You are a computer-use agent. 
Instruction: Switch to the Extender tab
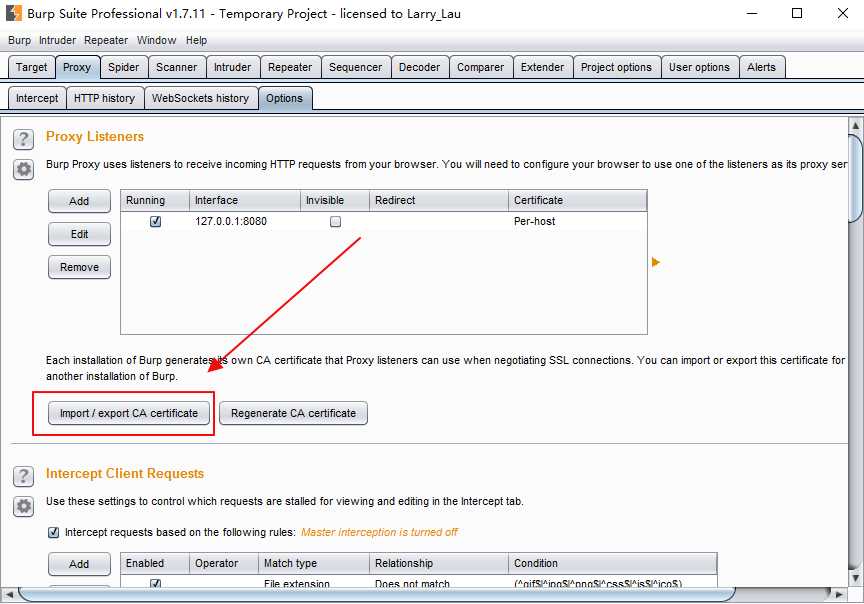click(x=542, y=67)
